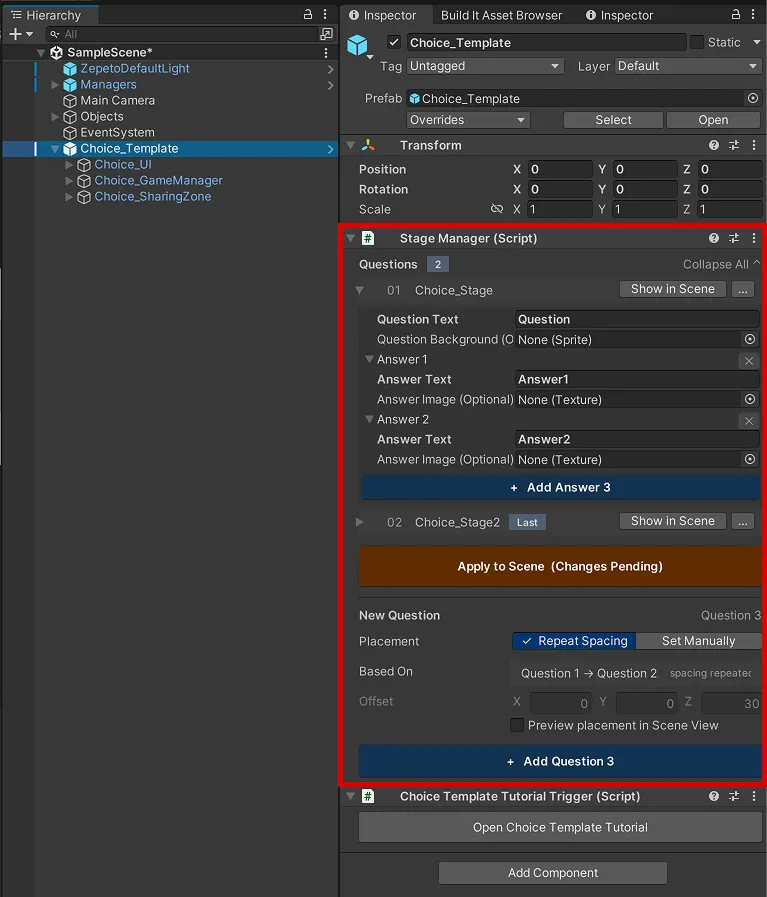Open SampleScene context menu dots

coord(325,53)
